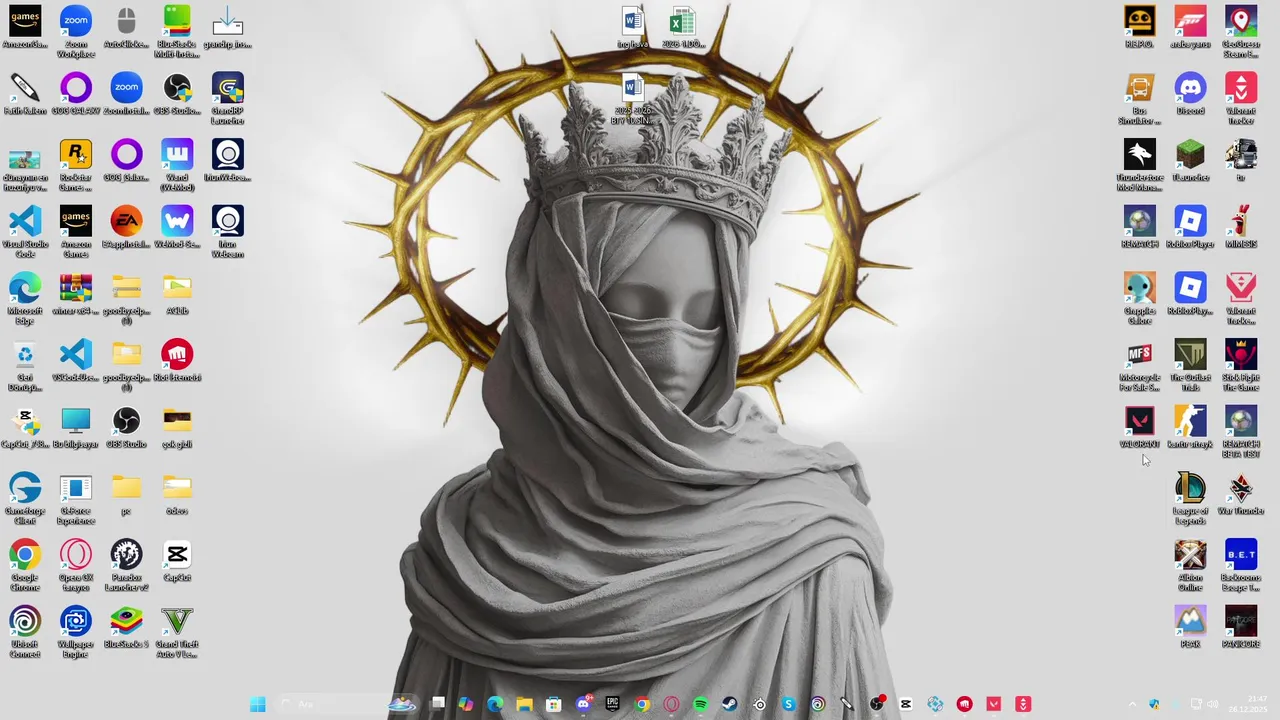The height and width of the screenshot is (720, 1280).
Task: Launch War Thunder from the desktop
Action: pos(1241,493)
